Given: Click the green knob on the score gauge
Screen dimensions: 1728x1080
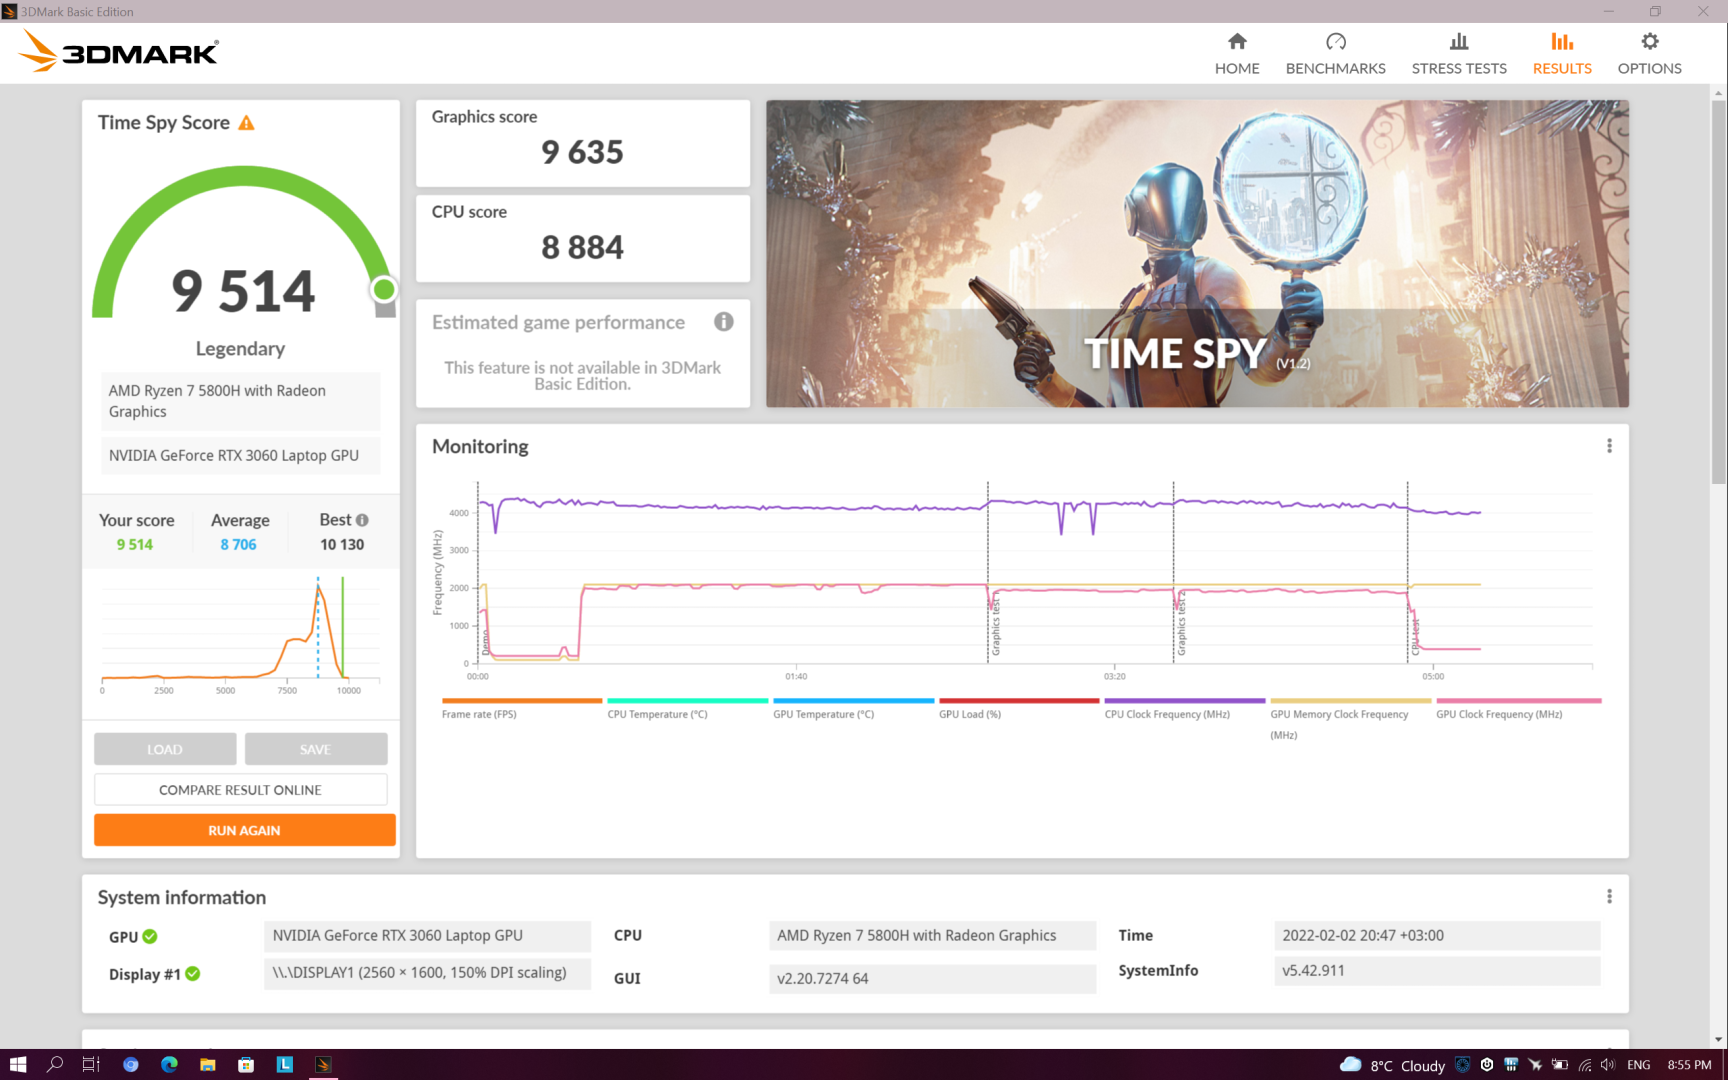Looking at the screenshot, I should [383, 290].
